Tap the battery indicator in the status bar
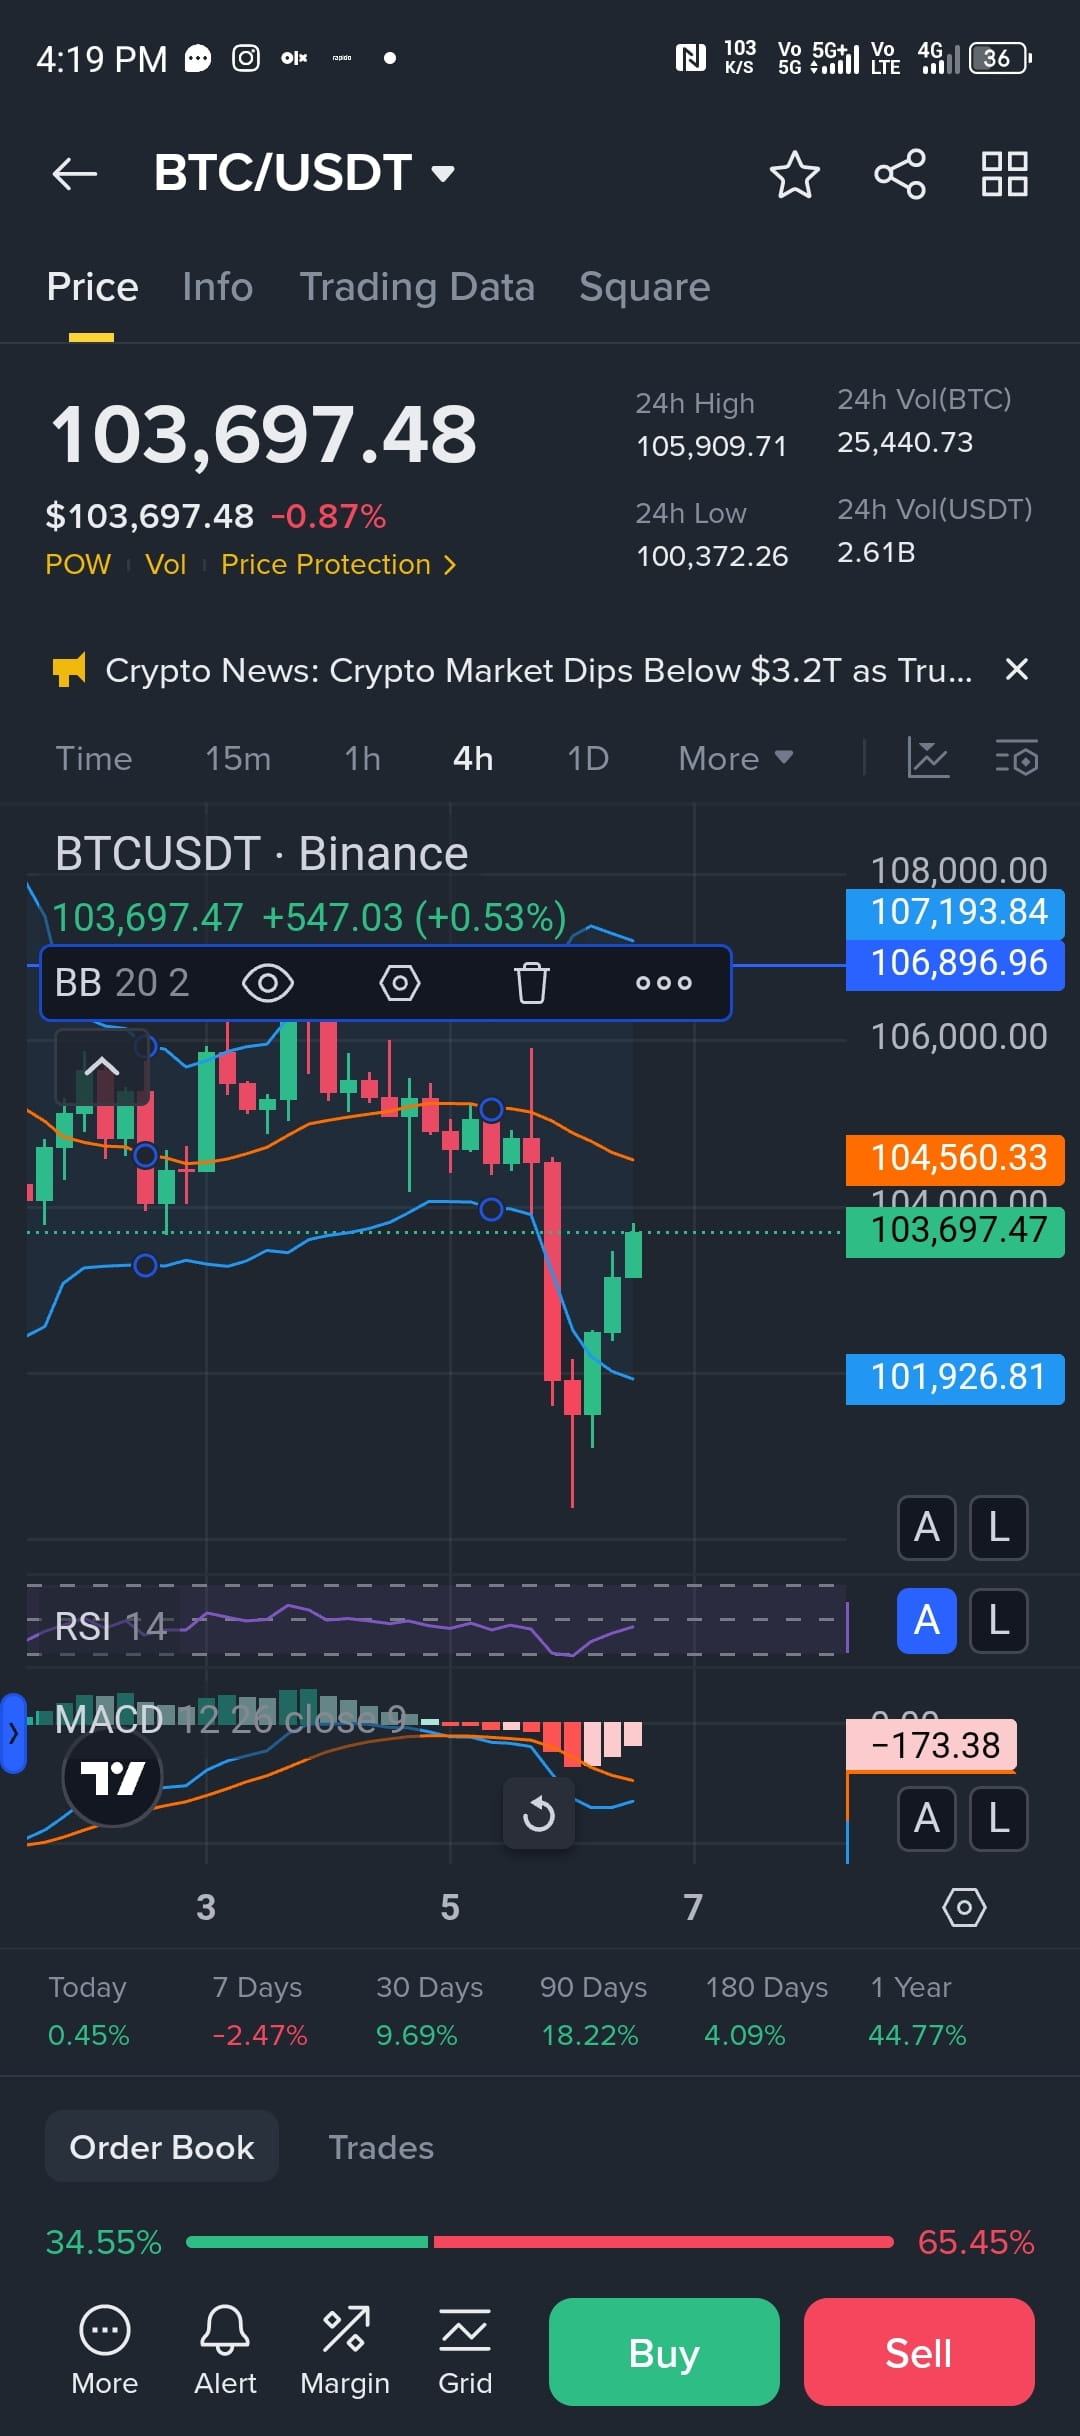1080x2436 pixels. pyautogui.click(x=1001, y=58)
